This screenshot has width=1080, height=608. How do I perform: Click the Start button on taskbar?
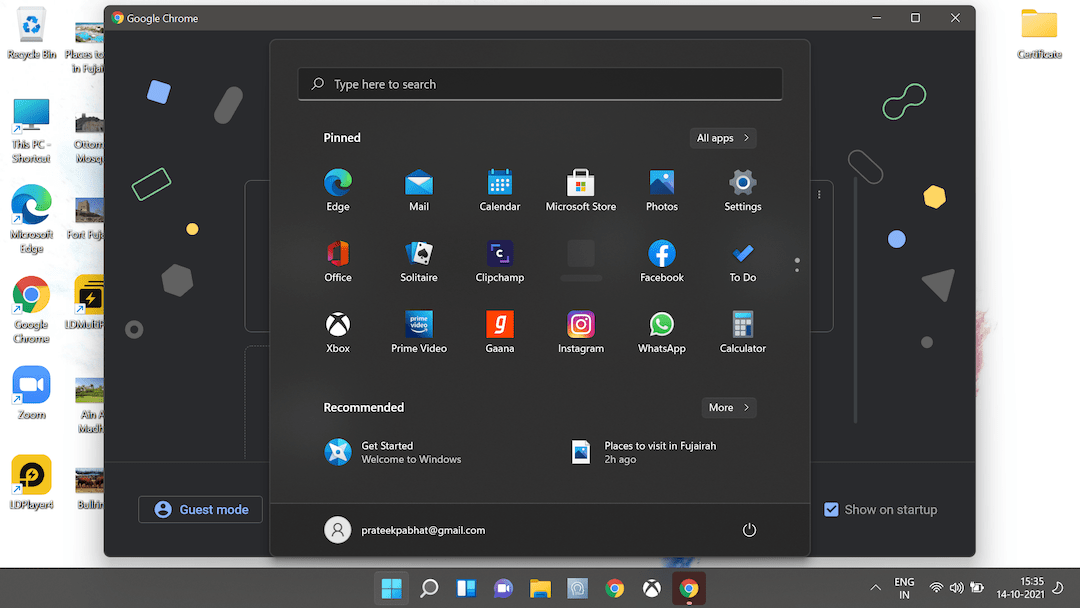391,589
